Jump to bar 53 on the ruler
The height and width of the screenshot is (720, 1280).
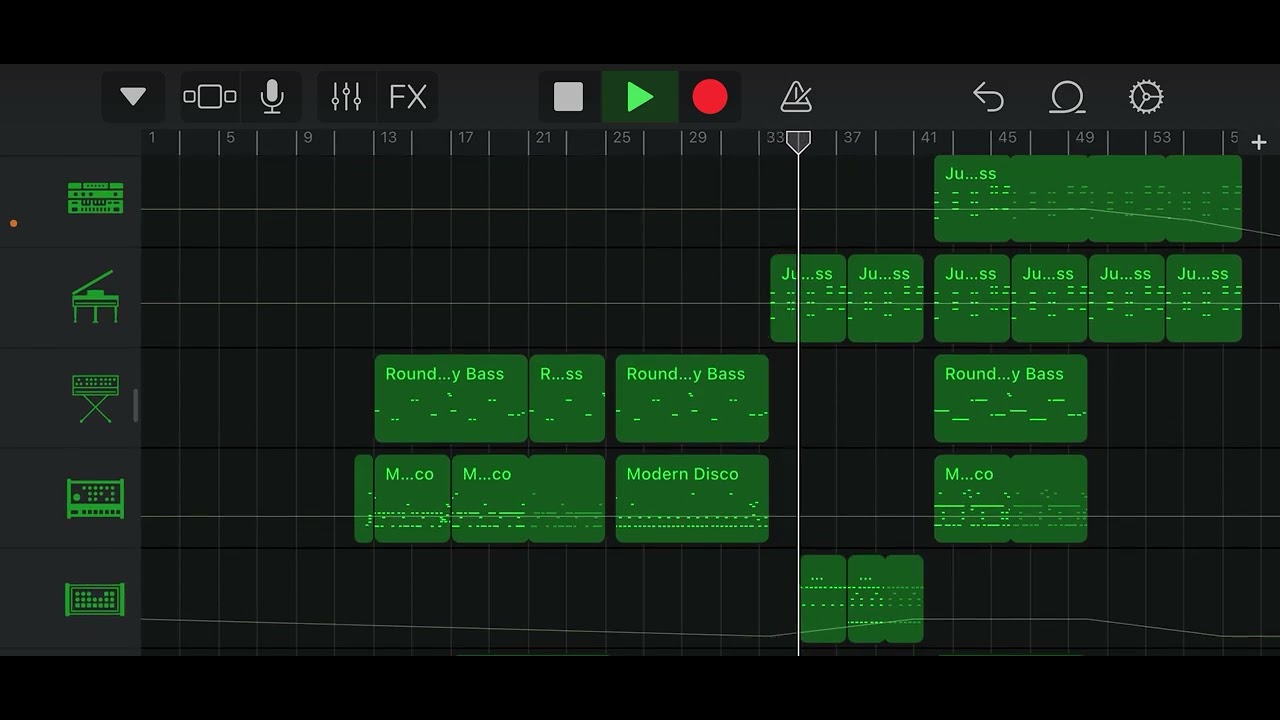click(x=1161, y=138)
